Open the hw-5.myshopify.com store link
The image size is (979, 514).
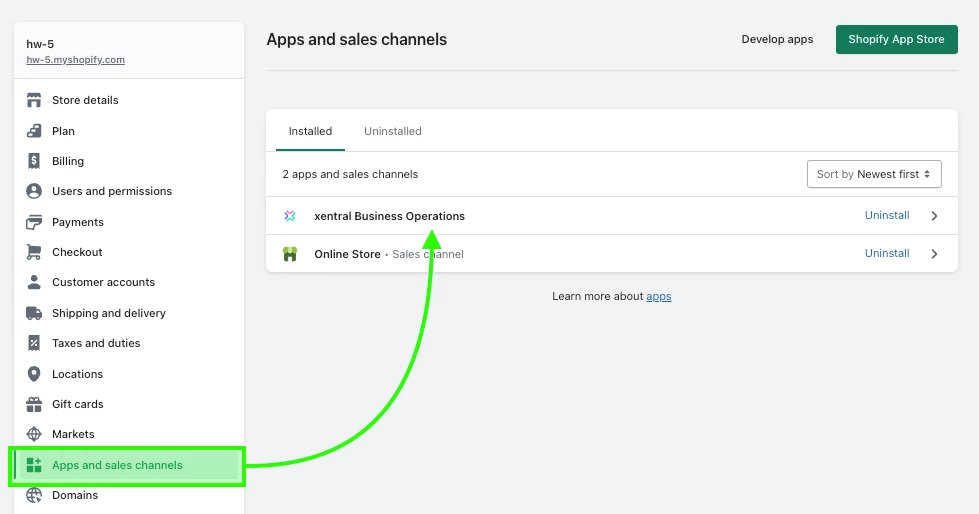[x=76, y=60]
